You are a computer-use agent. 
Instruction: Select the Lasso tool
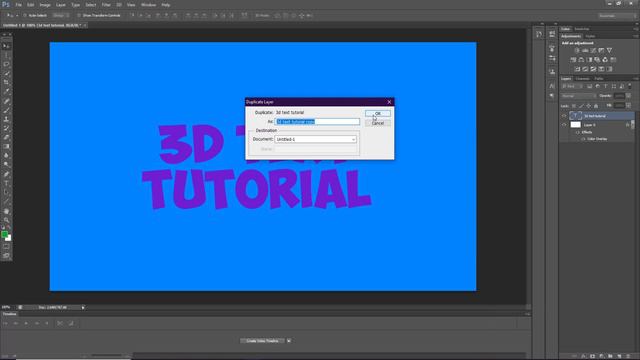(6, 64)
